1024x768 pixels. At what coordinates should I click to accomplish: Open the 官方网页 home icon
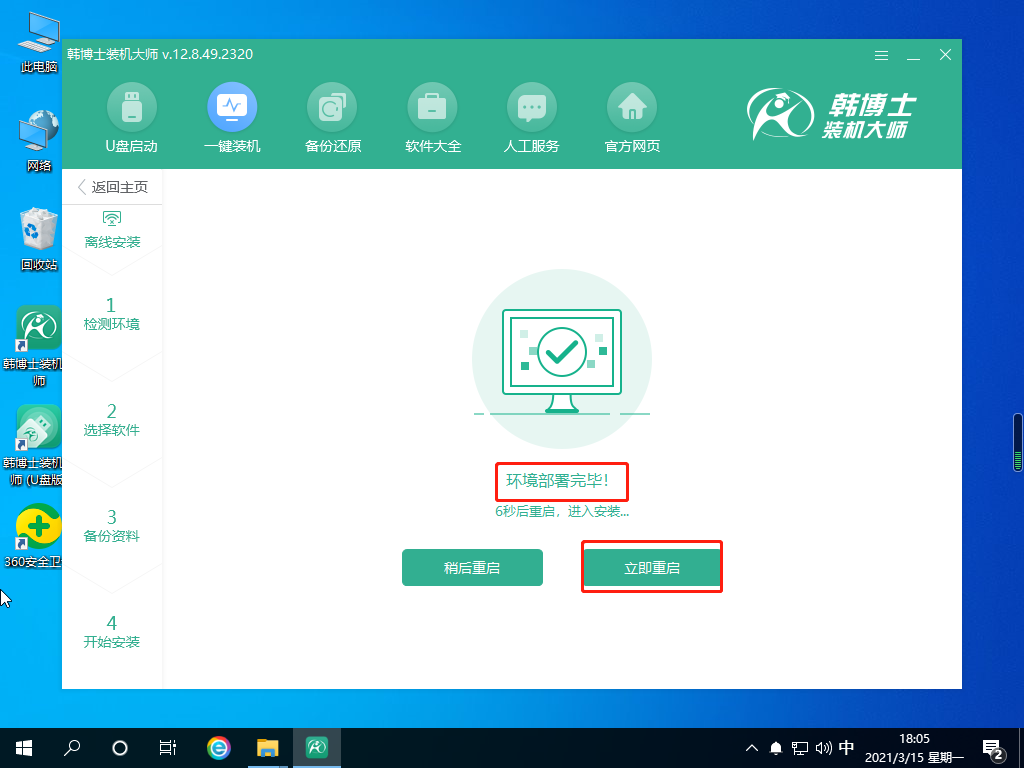point(632,106)
